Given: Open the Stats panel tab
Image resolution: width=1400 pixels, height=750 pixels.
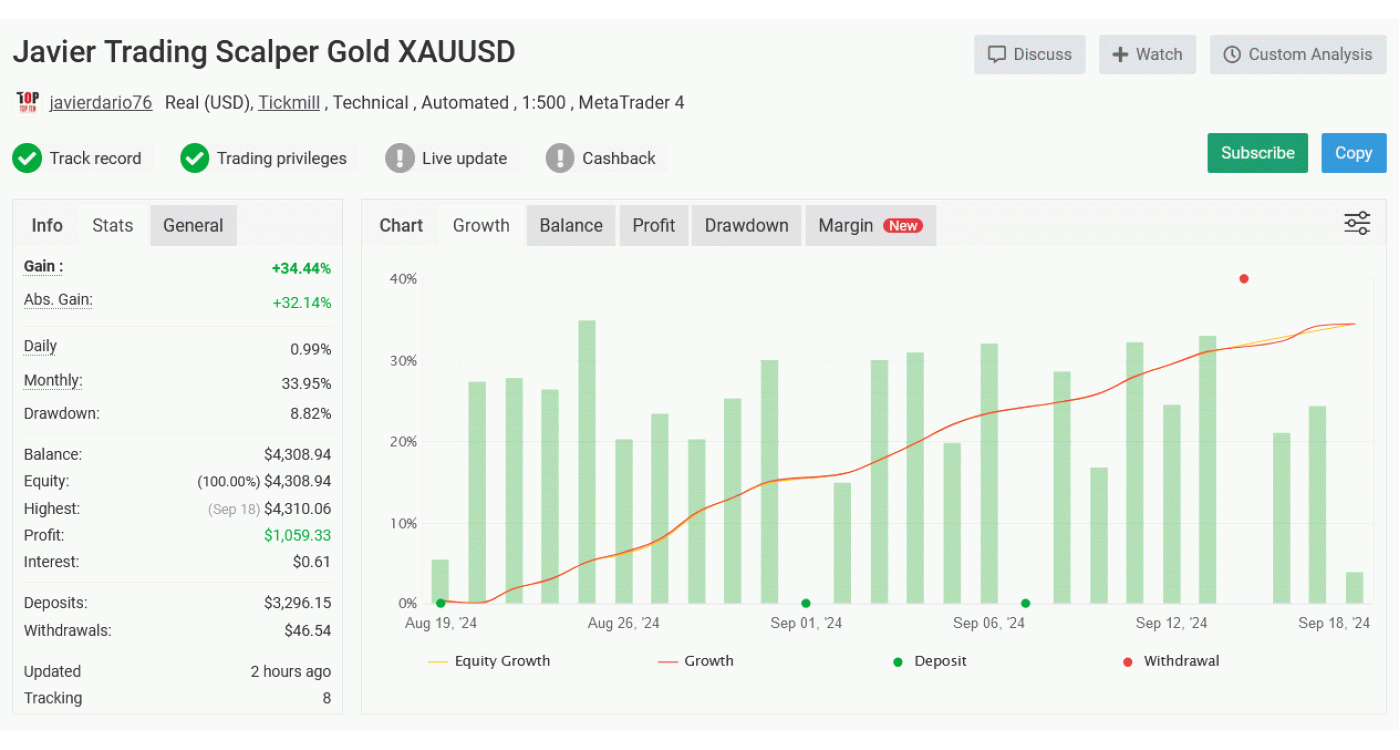Looking at the screenshot, I should (x=112, y=225).
